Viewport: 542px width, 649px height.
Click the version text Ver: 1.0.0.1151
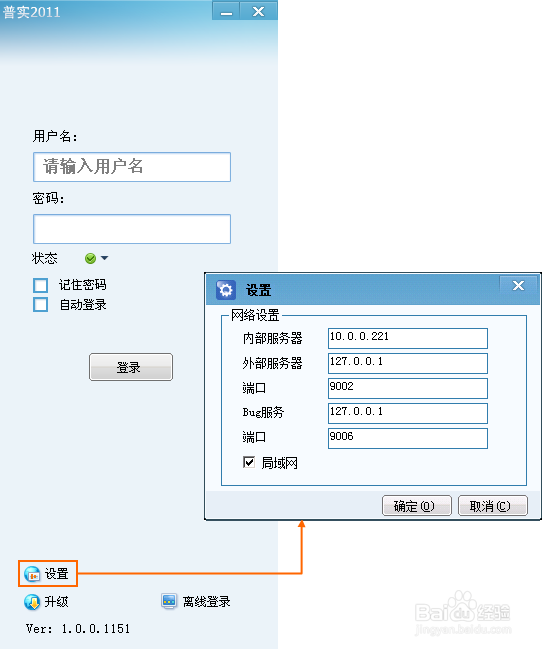(x=78, y=629)
